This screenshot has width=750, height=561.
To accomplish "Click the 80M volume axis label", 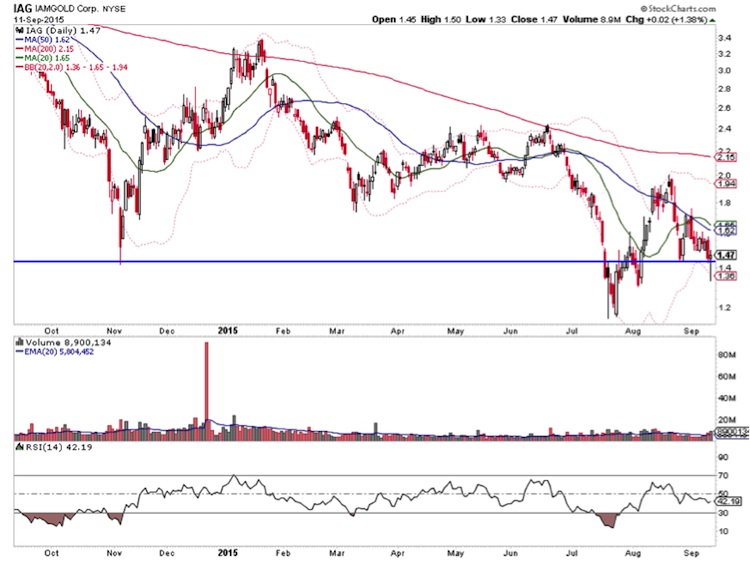I will [727, 355].
